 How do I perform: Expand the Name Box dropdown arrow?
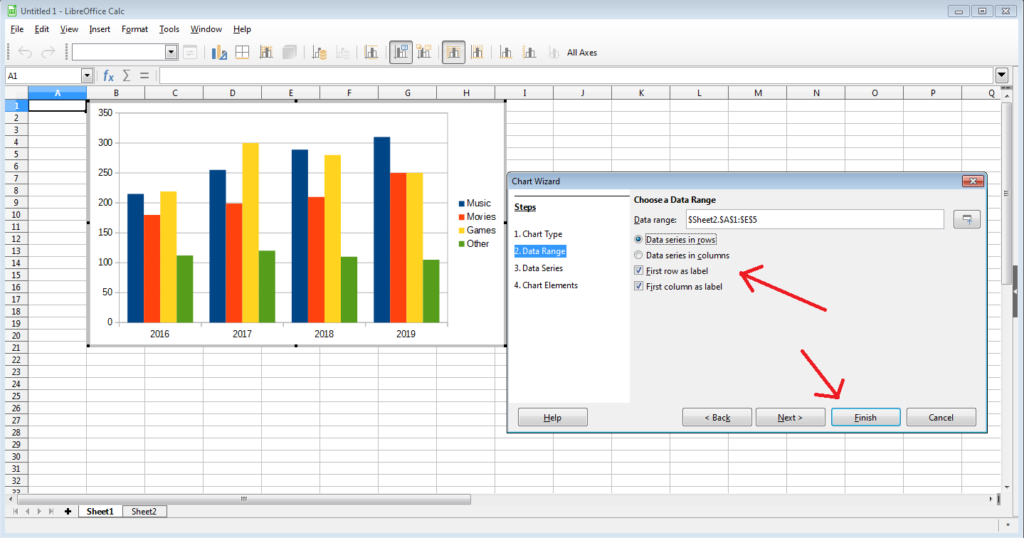[x=87, y=76]
